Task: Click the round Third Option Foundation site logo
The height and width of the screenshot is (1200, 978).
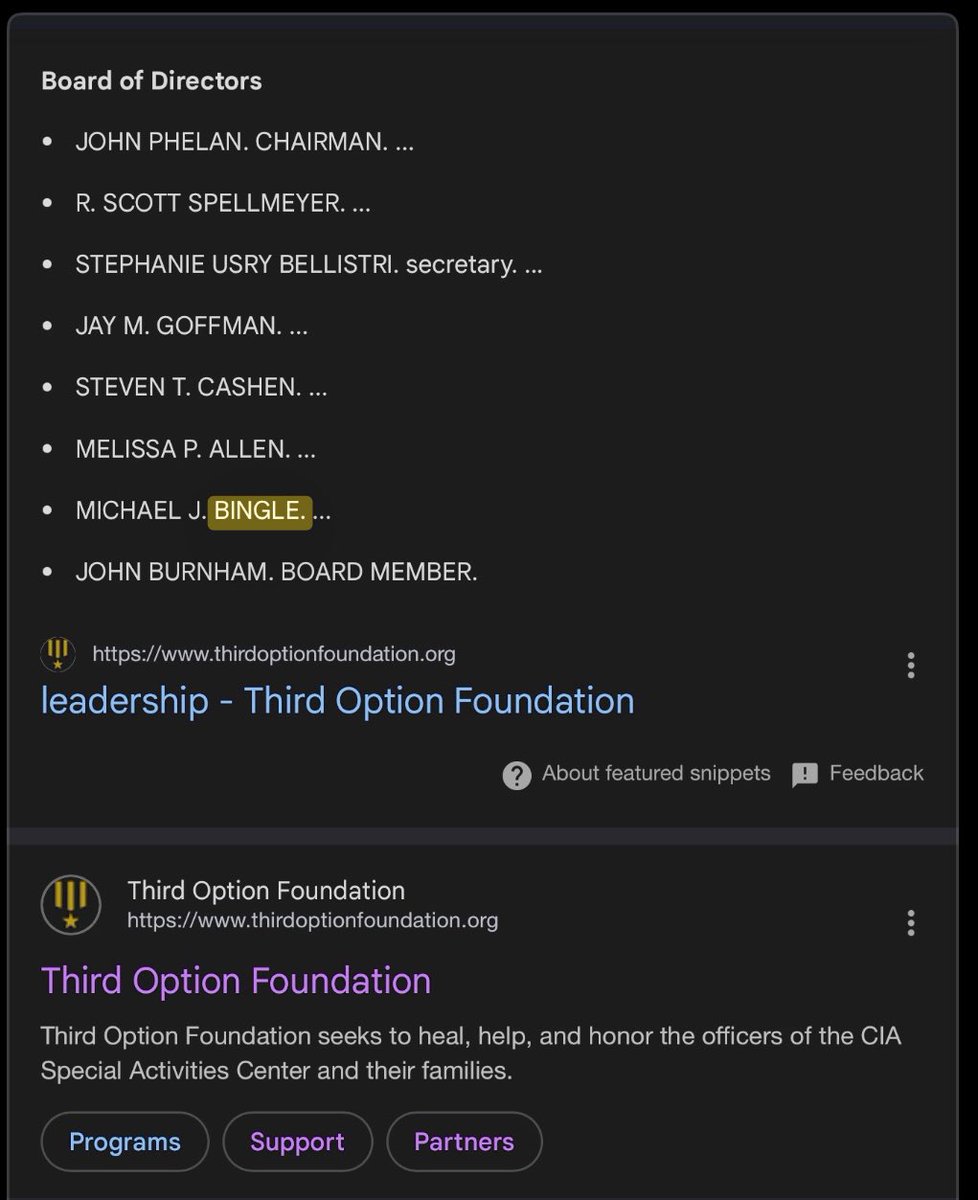Action: point(71,904)
